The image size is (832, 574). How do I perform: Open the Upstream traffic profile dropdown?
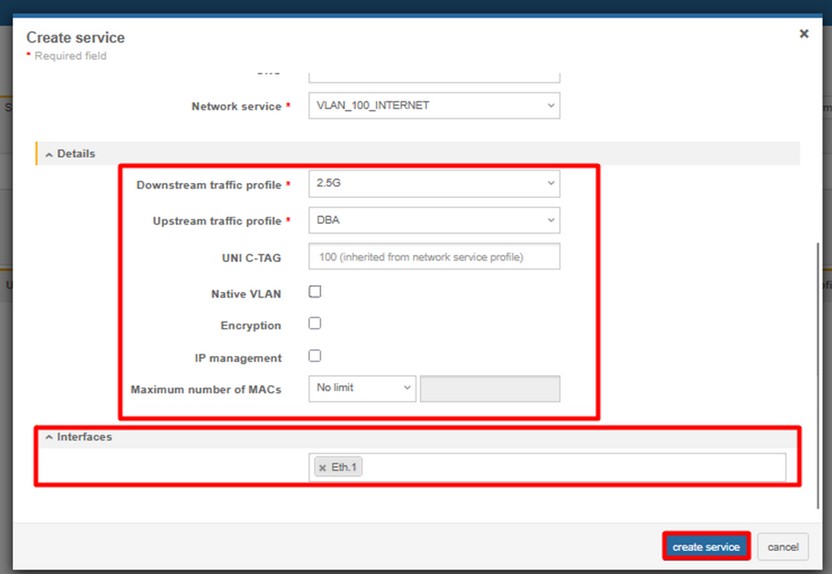[434, 220]
